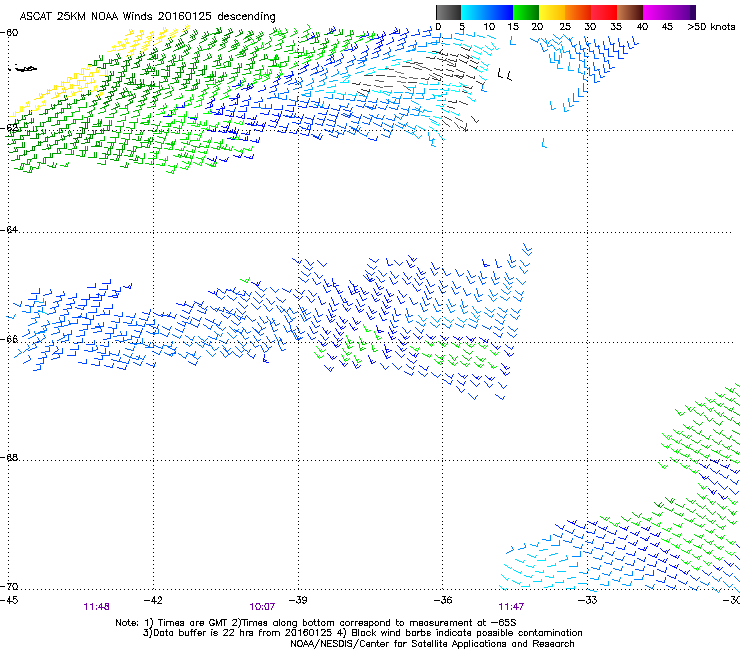Select the gray 0-5 knots color segment

(x=448, y=12)
